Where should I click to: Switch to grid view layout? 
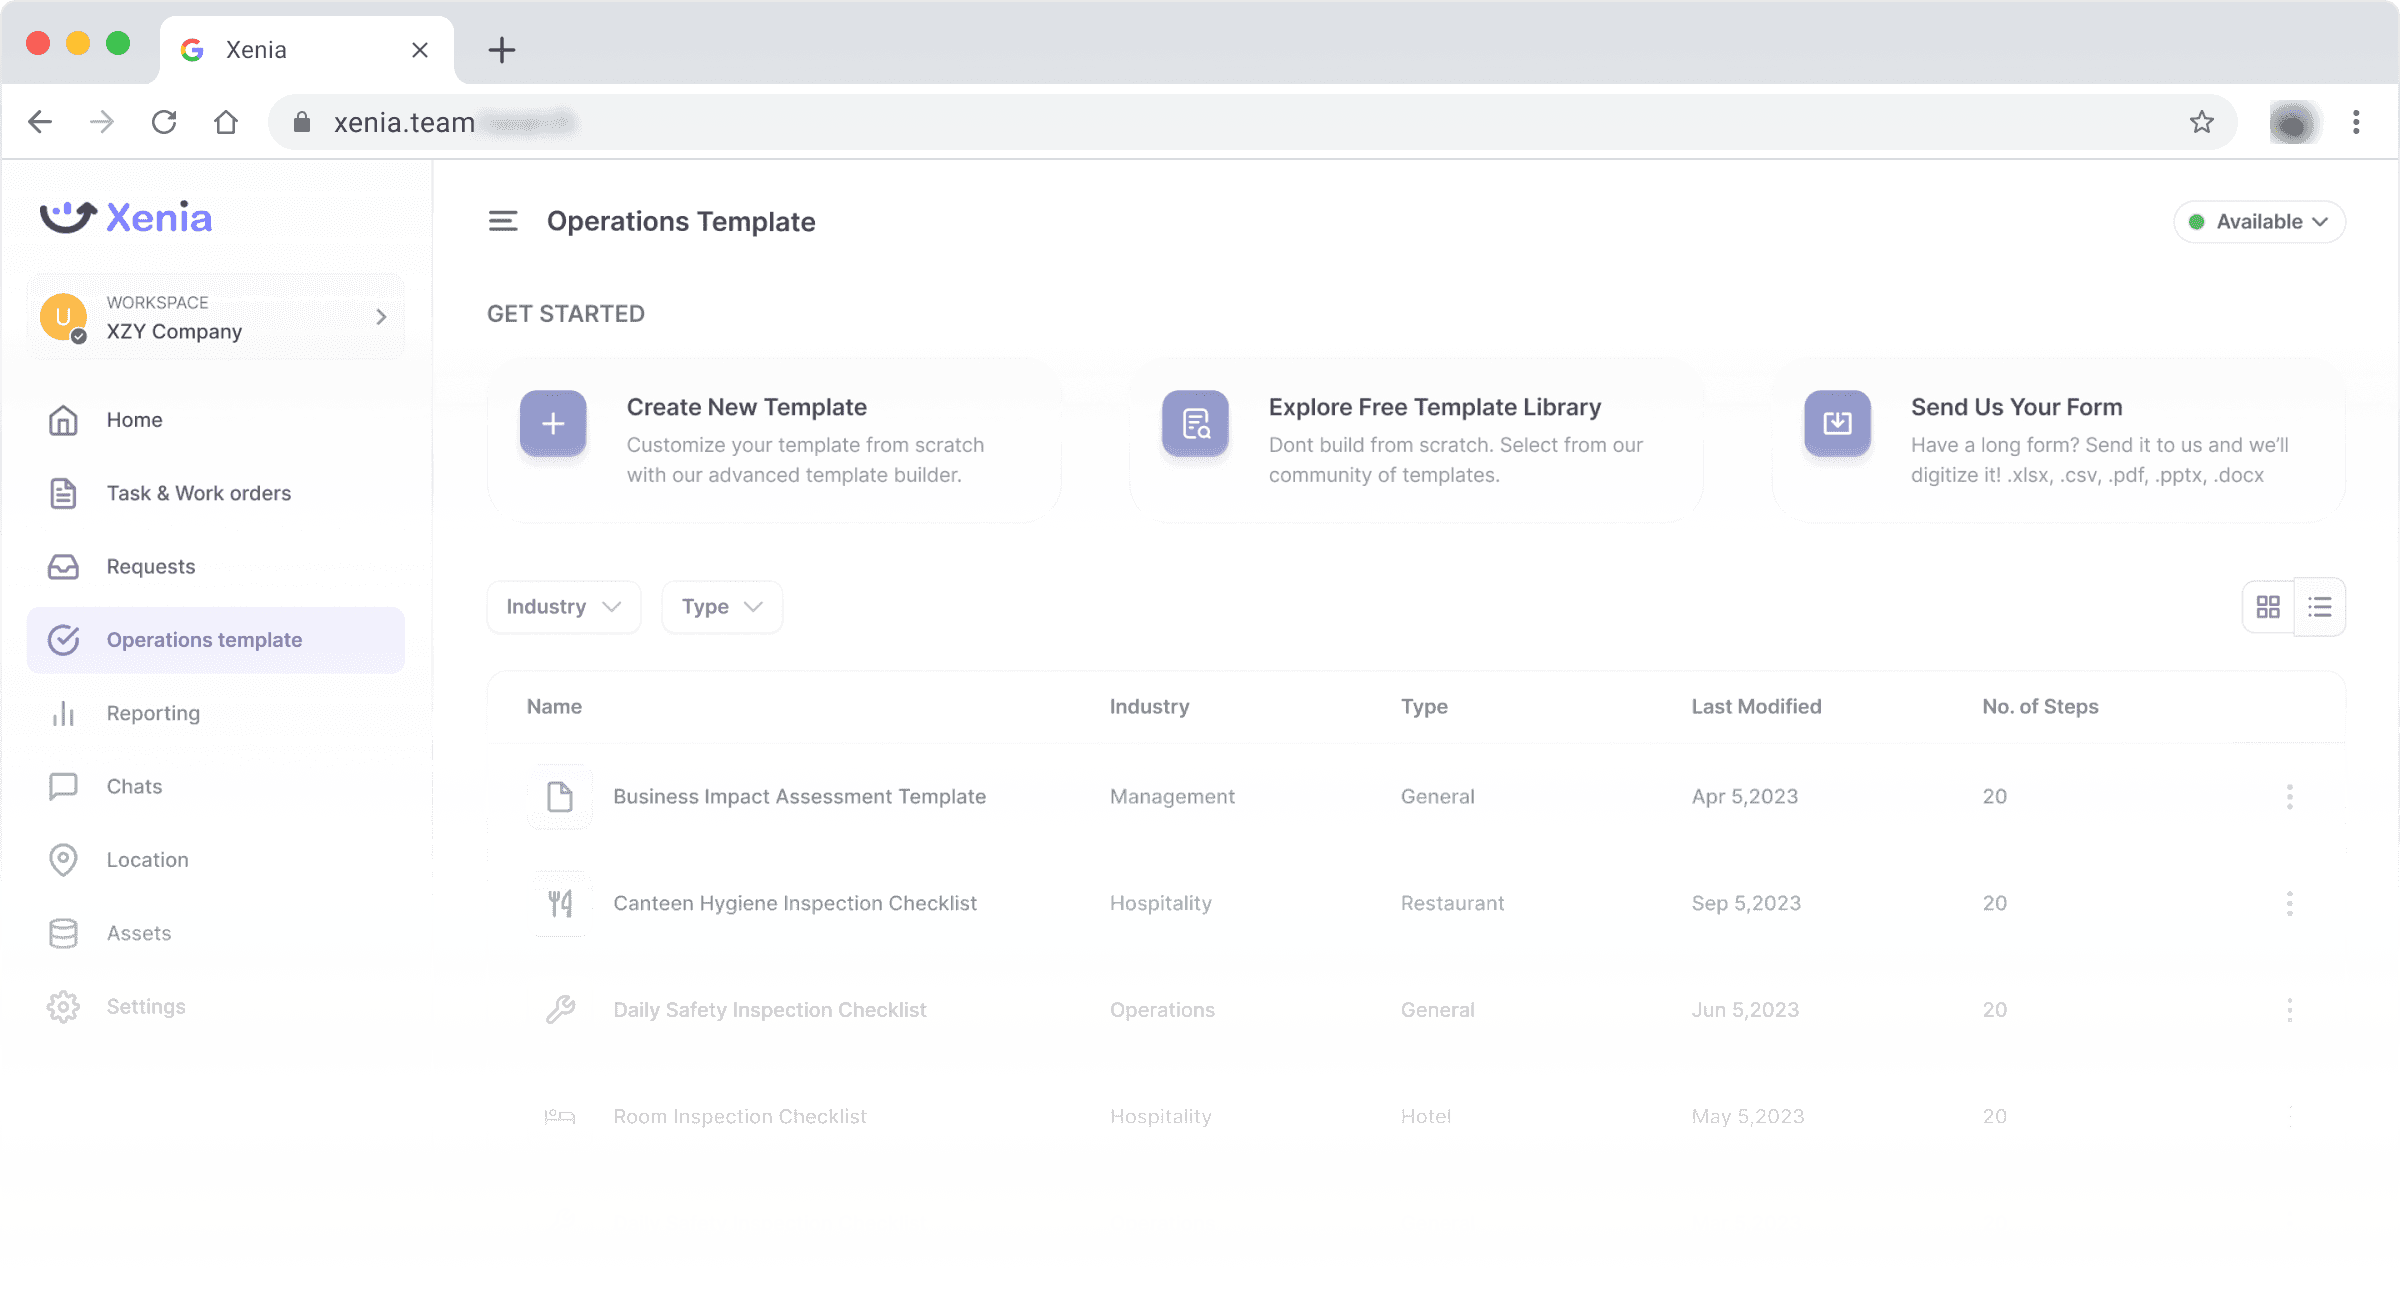pos(2268,607)
